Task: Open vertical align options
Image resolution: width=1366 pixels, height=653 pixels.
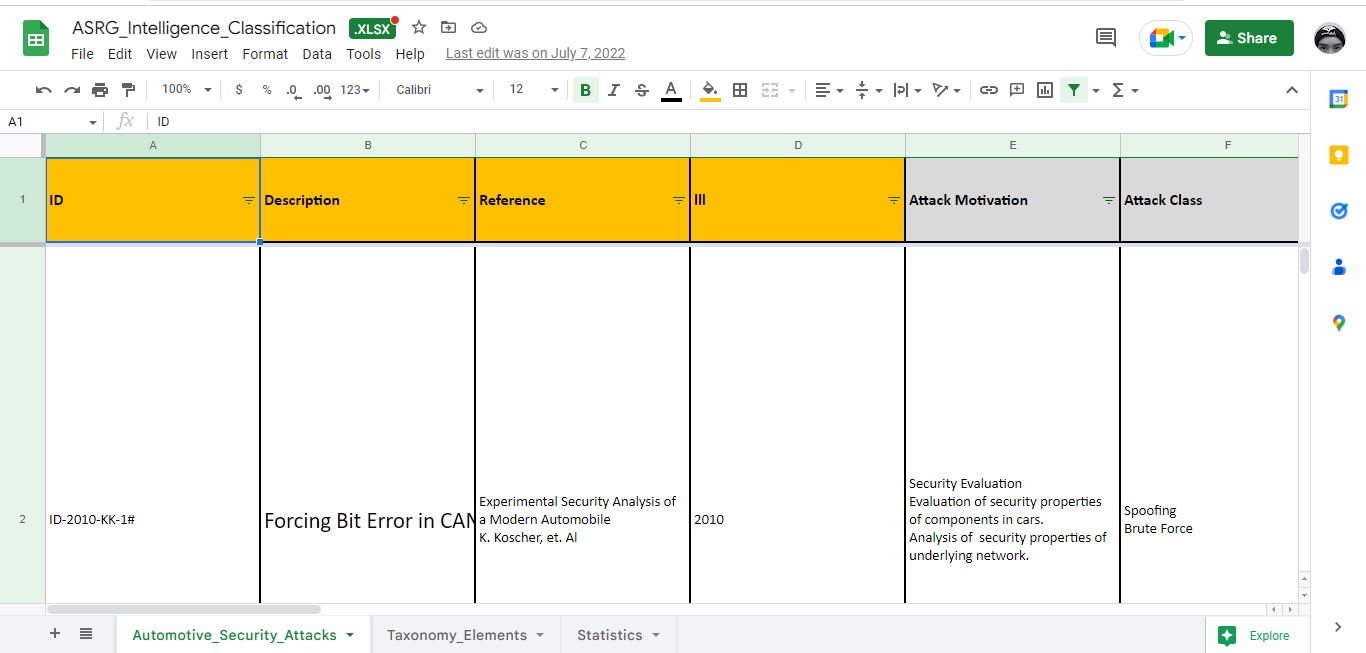Action: point(868,90)
